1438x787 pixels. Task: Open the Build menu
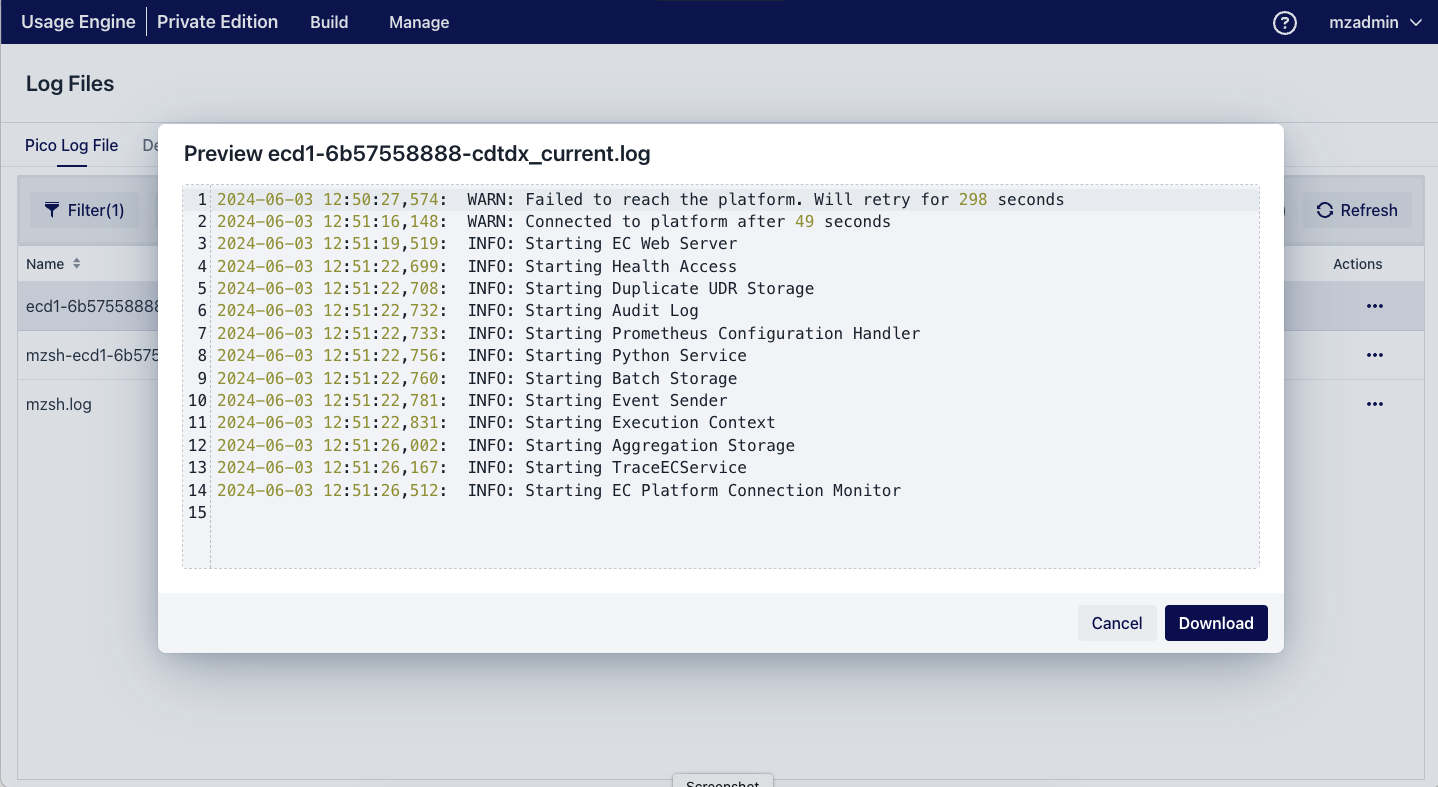pyautogui.click(x=328, y=22)
